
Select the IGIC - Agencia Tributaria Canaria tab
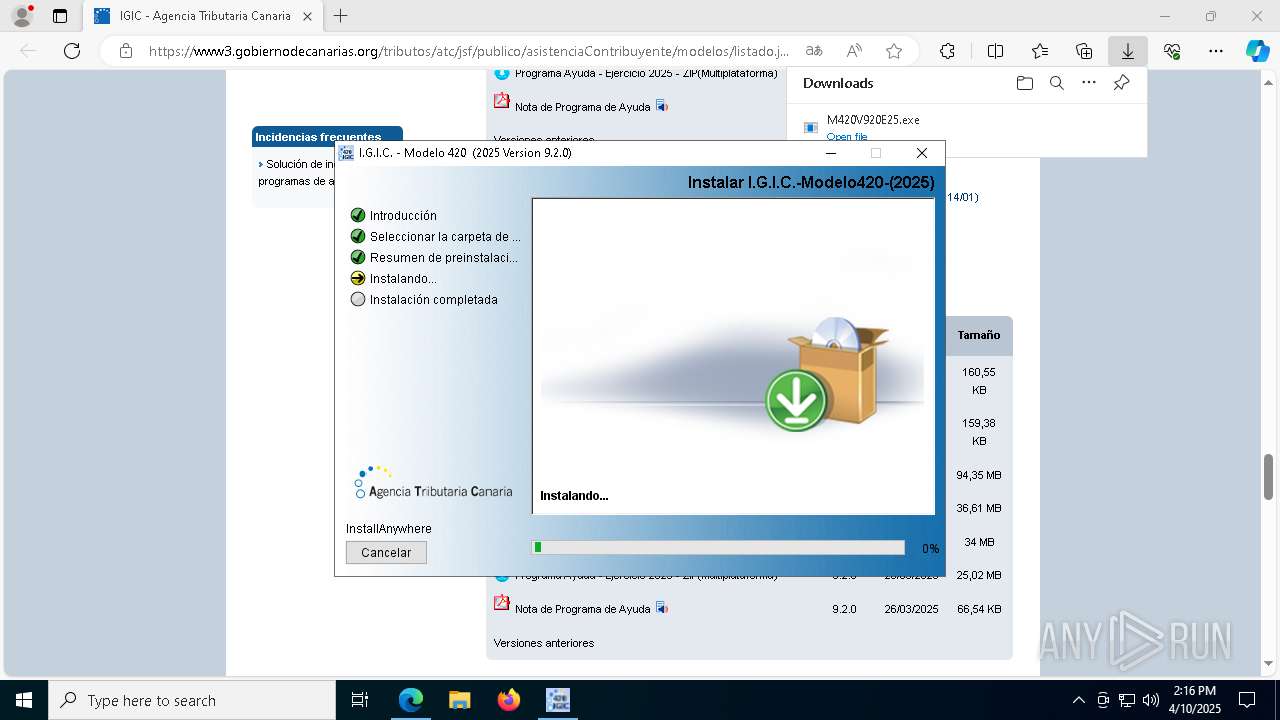(203, 16)
